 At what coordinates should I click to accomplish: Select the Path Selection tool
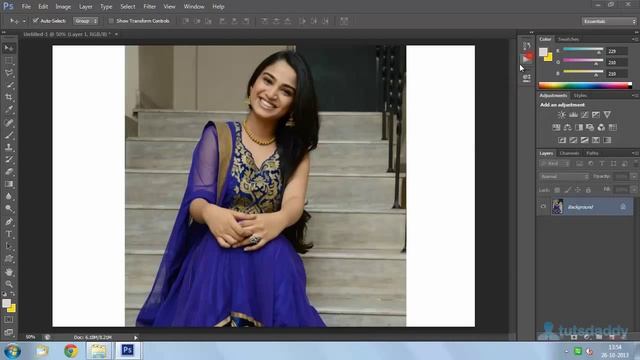9,247
